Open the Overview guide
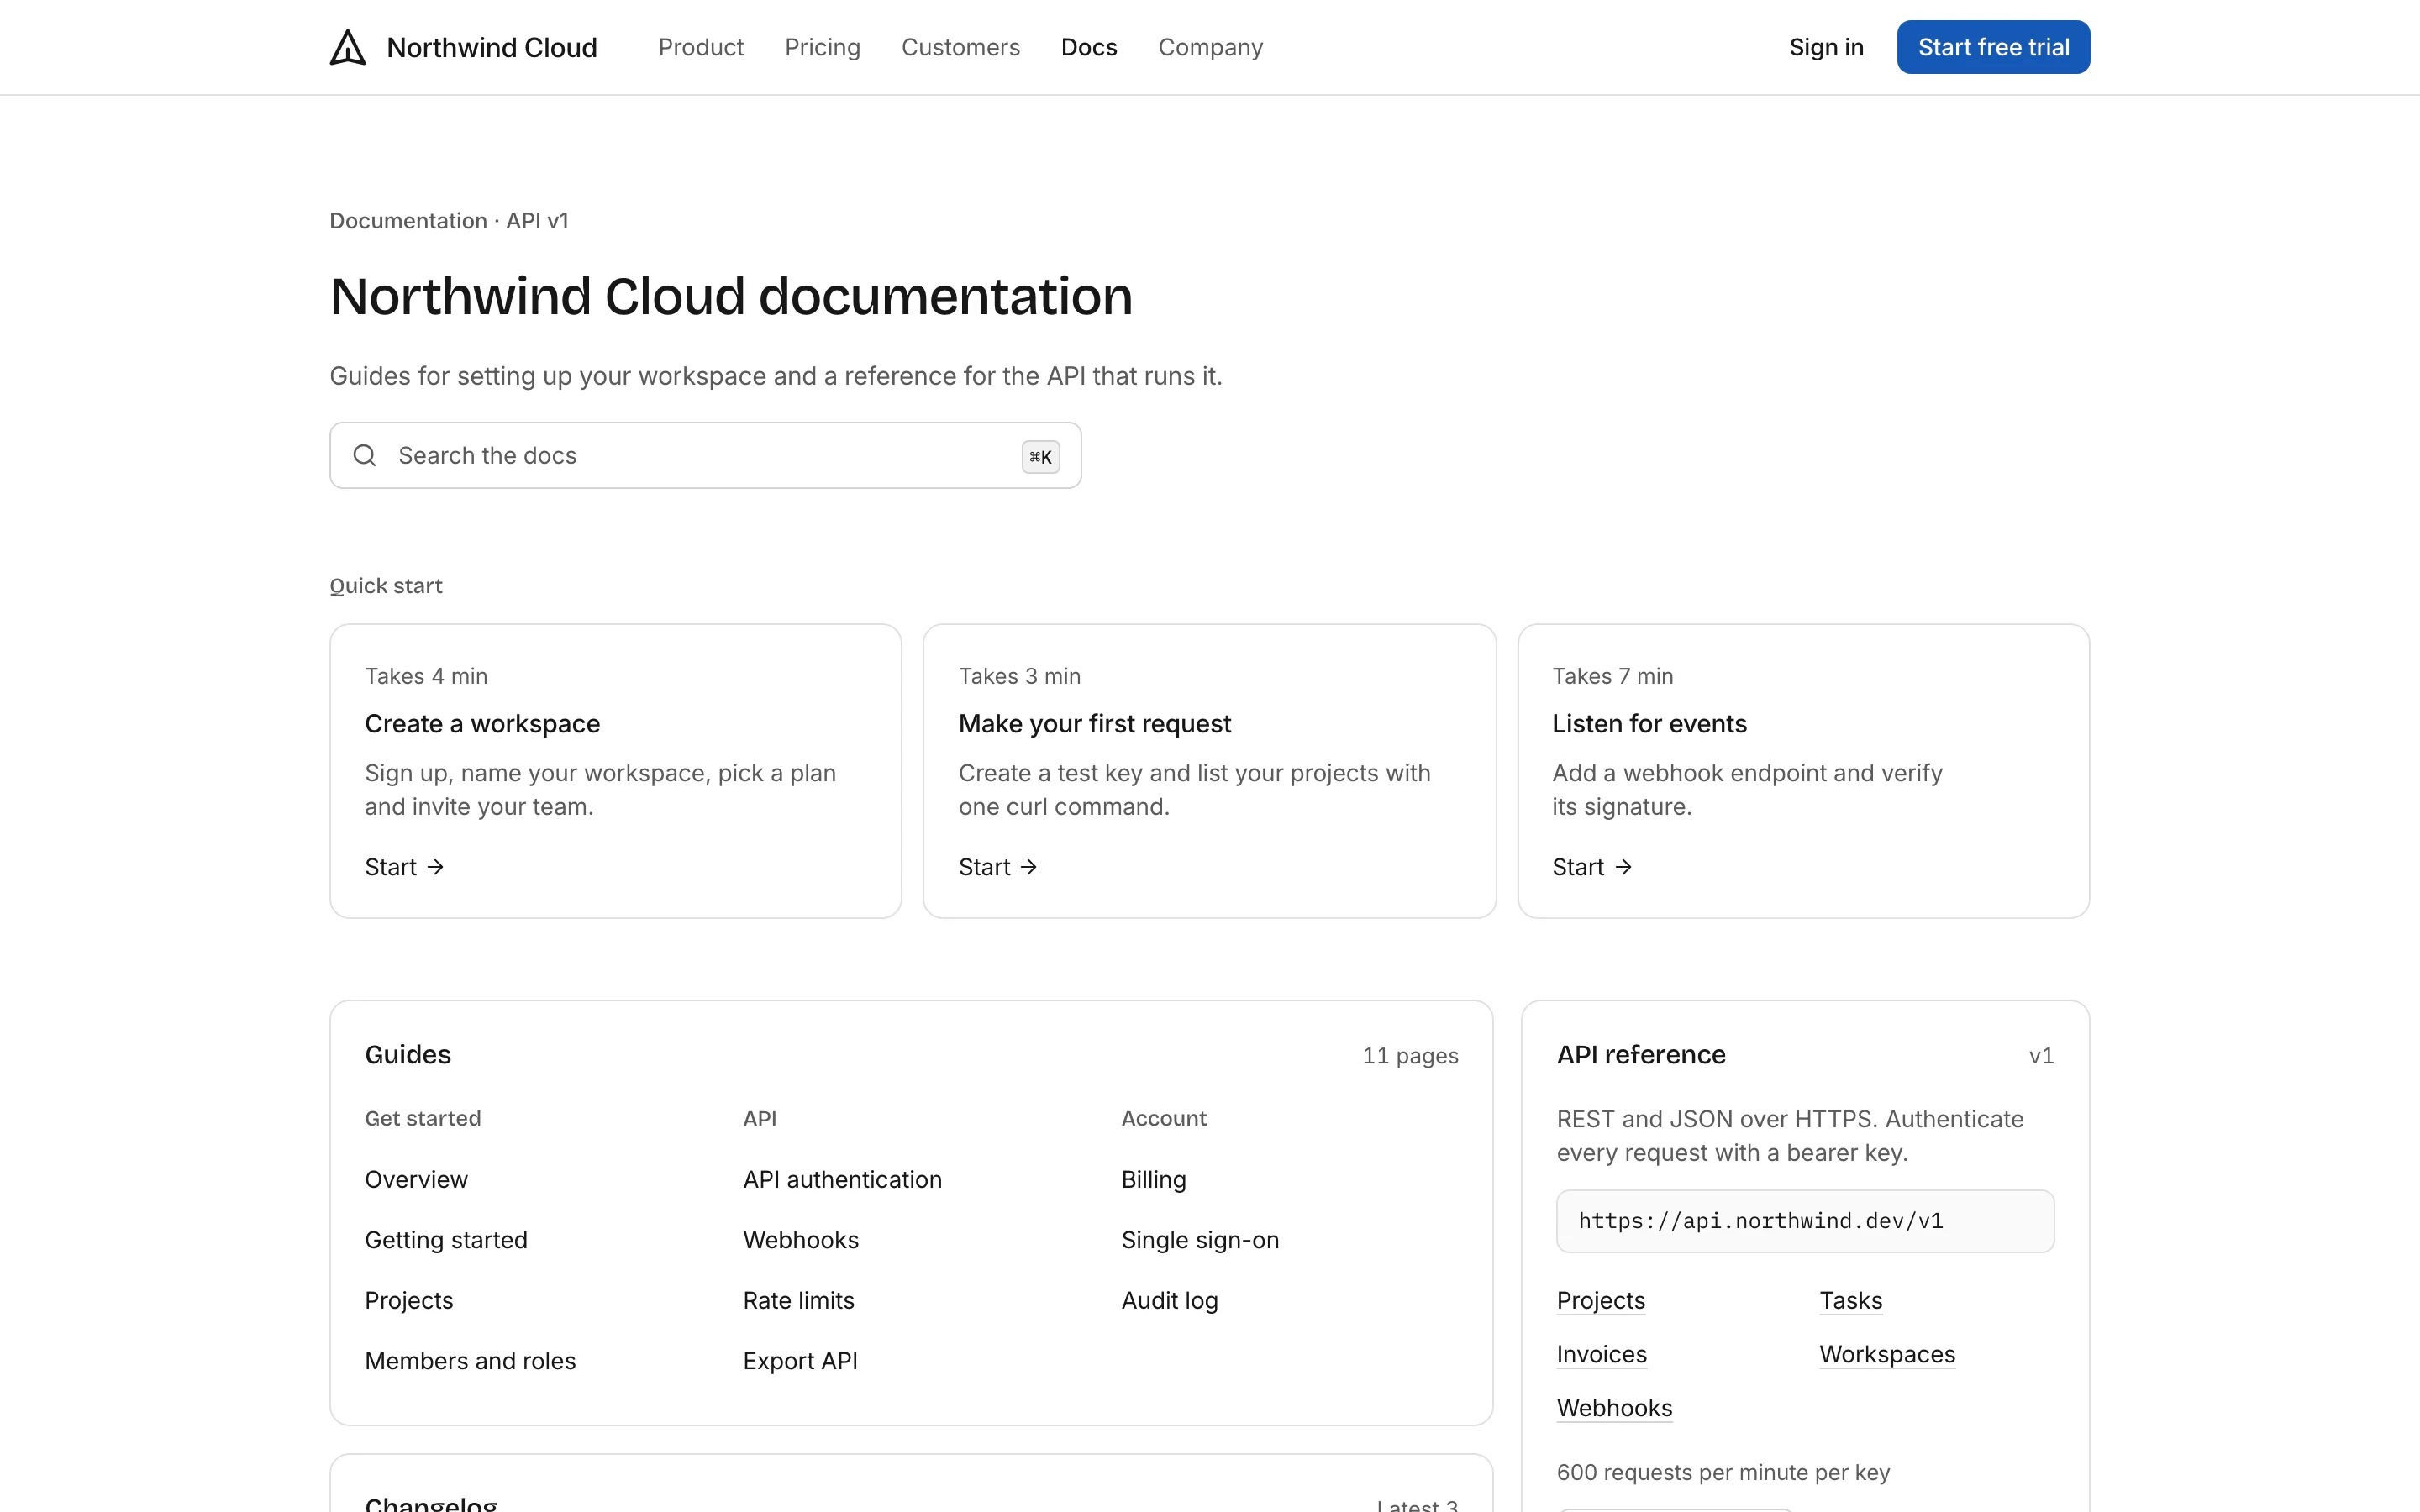This screenshot has width=2420, height=1512. click(x=416, y=1179)
